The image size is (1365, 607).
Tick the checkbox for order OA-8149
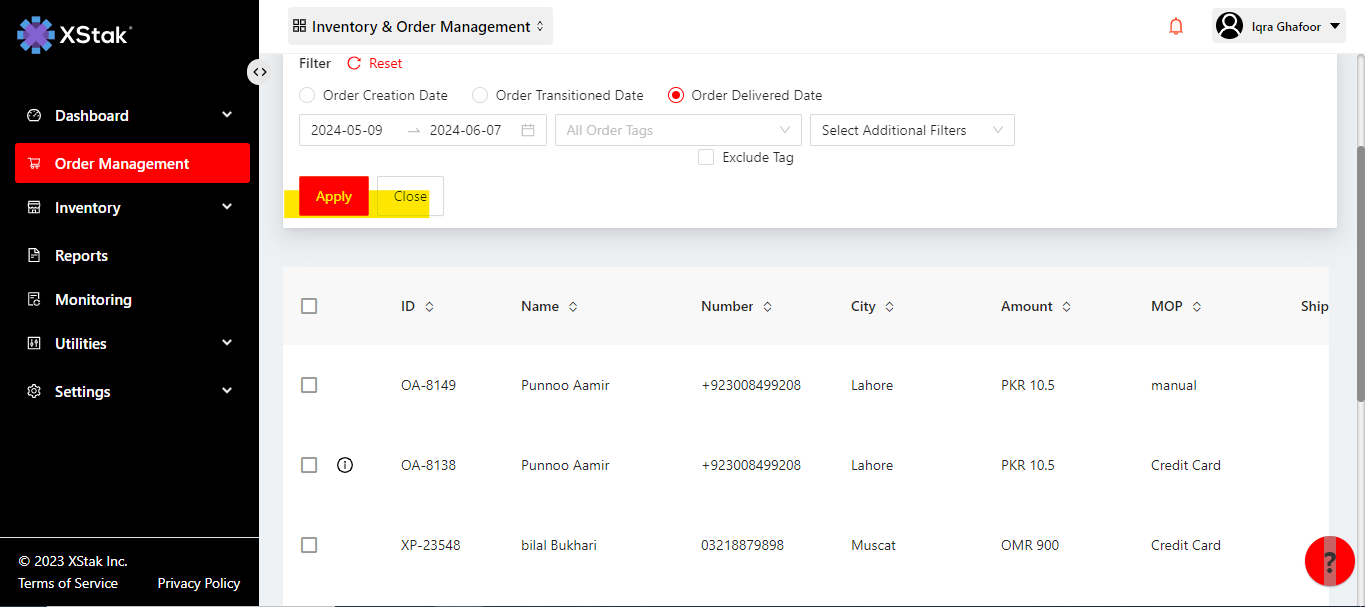click(309, 385)
